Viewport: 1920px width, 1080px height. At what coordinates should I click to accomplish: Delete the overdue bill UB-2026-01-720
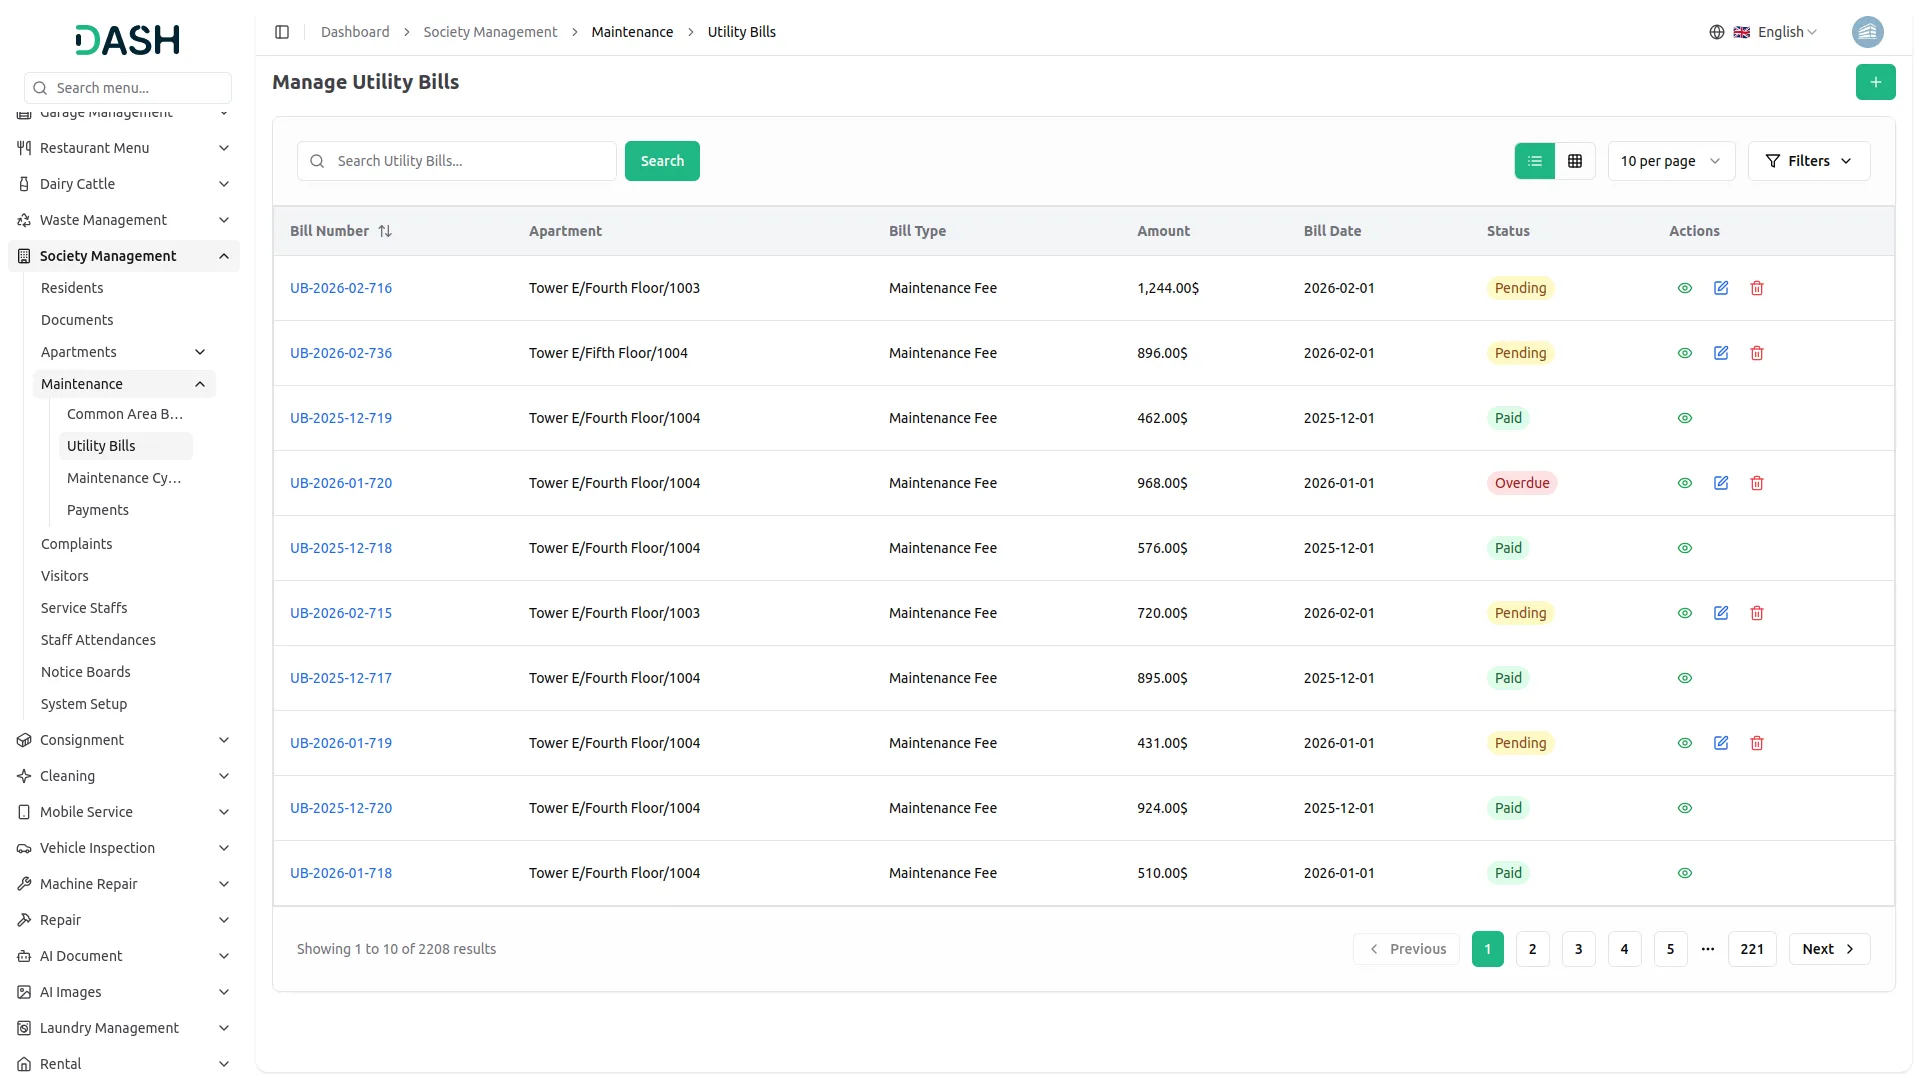[1756, 483]
